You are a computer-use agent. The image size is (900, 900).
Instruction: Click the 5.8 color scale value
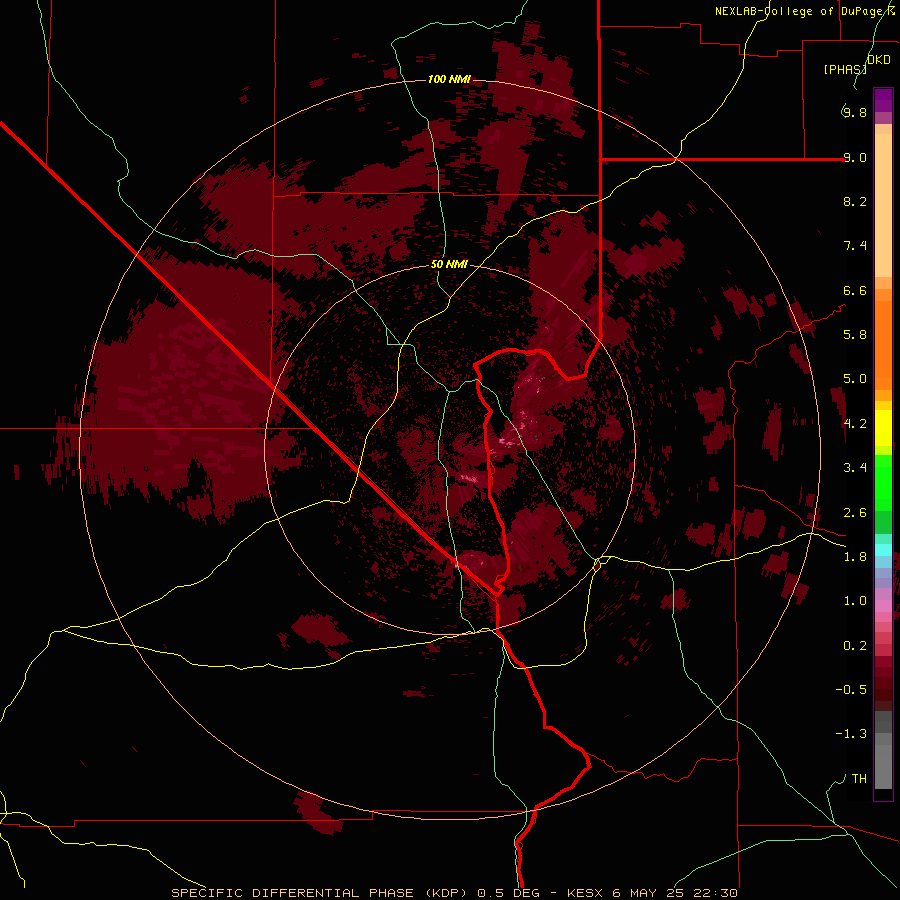(x=855, y=335)
